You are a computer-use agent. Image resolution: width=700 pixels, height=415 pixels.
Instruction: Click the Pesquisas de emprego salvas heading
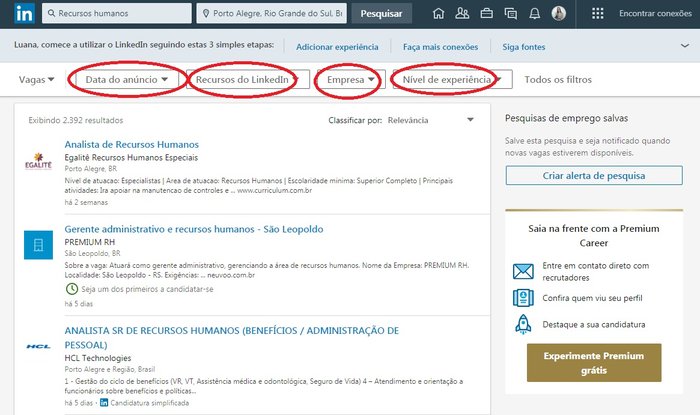coord(566,118)
